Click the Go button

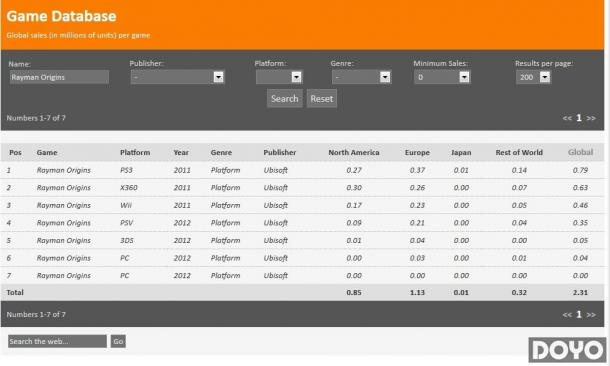tap(118, 341)
